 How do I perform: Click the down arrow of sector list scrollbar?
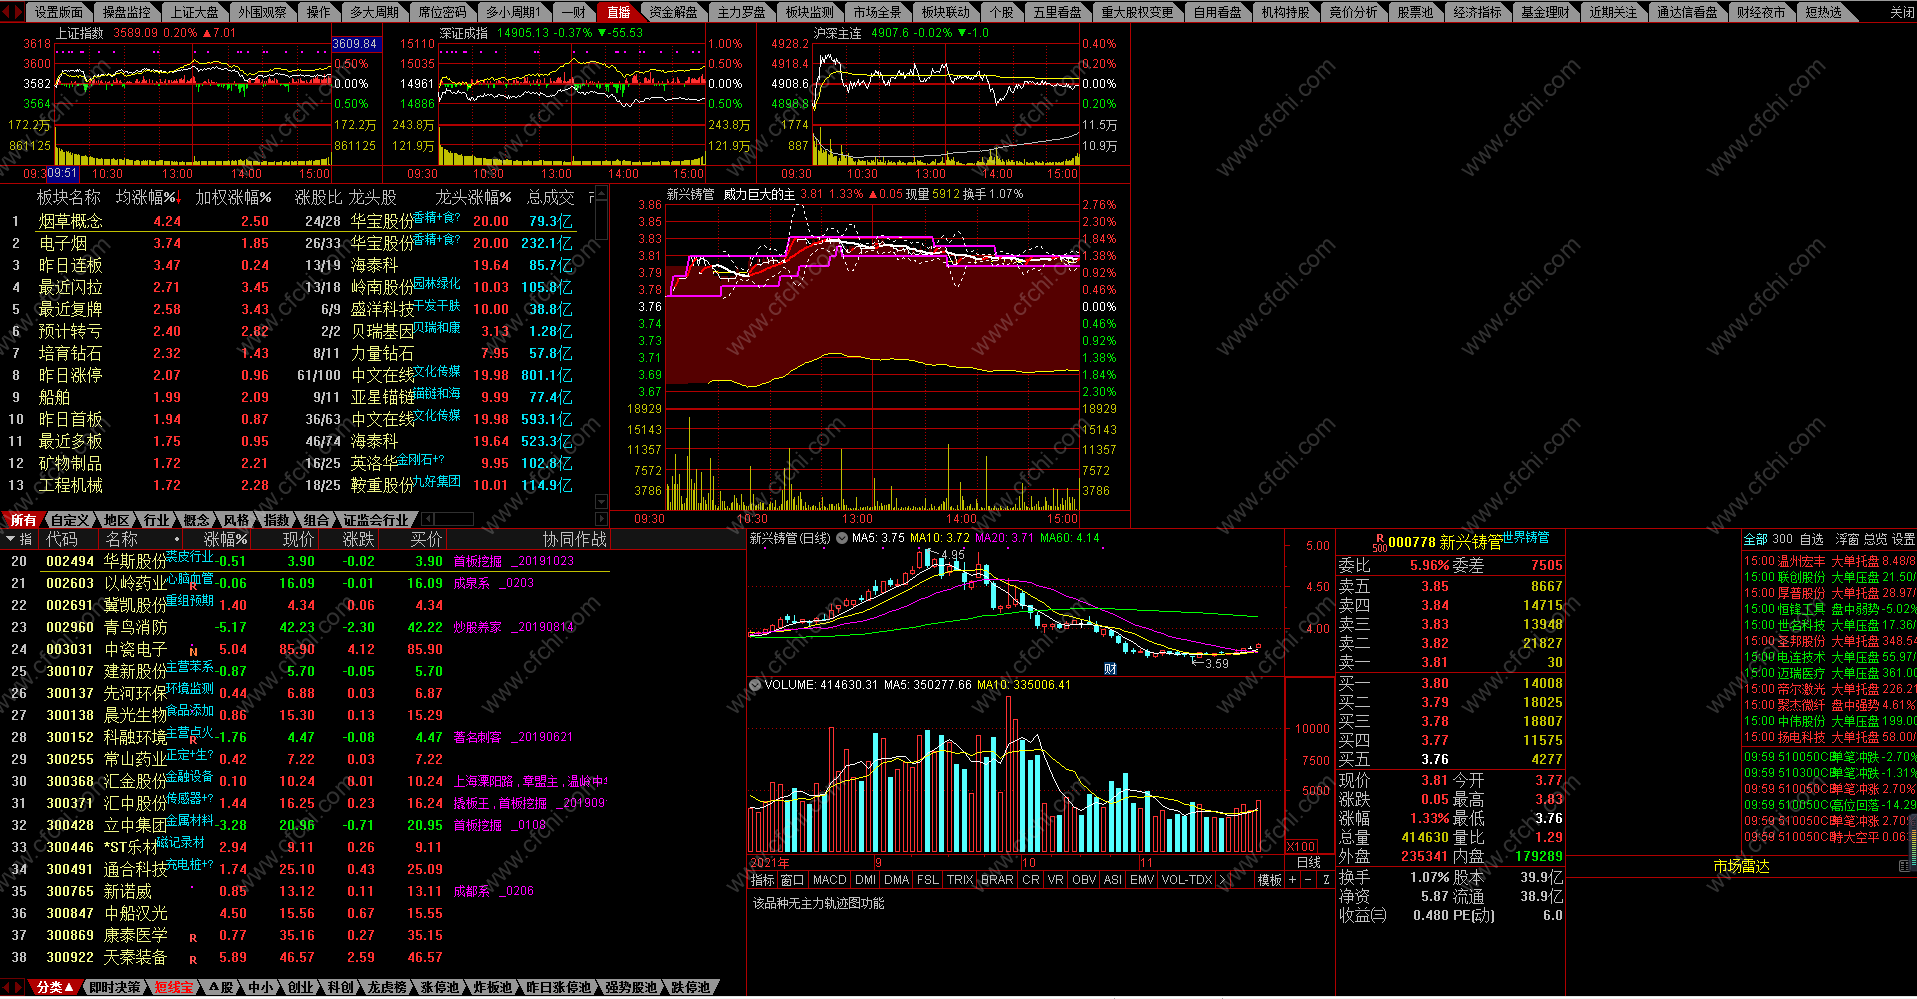click(601, 502)
